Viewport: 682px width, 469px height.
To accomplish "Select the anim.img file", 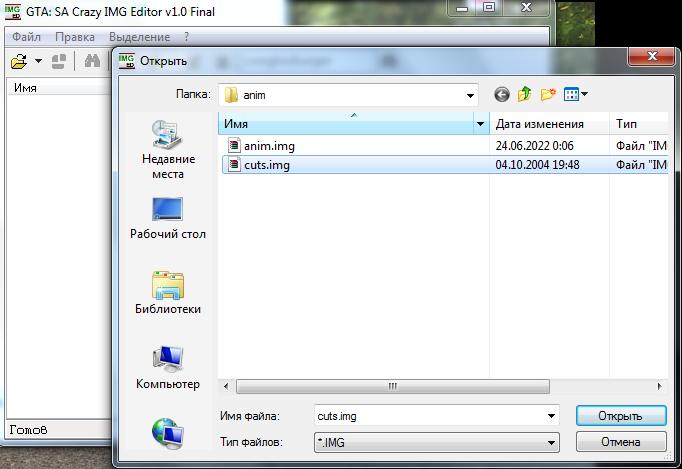I will tap(269, 146).
